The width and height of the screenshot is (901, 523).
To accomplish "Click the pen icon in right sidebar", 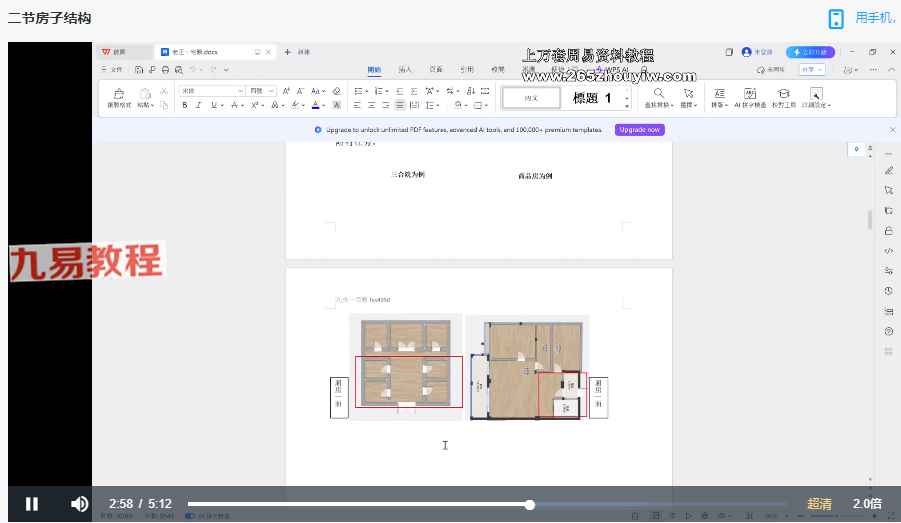I will [888, 171].
